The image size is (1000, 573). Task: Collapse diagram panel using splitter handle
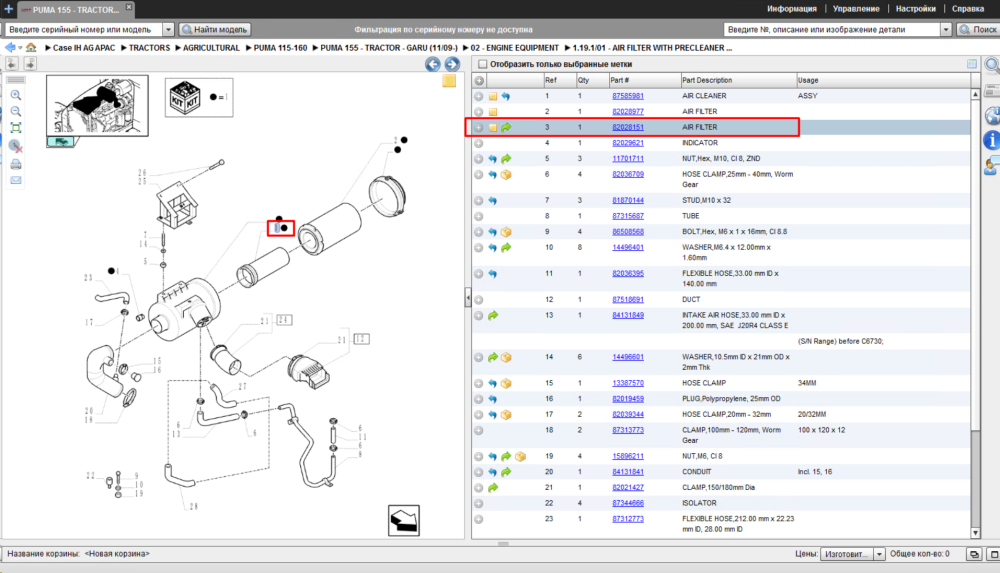coord(468,297)
